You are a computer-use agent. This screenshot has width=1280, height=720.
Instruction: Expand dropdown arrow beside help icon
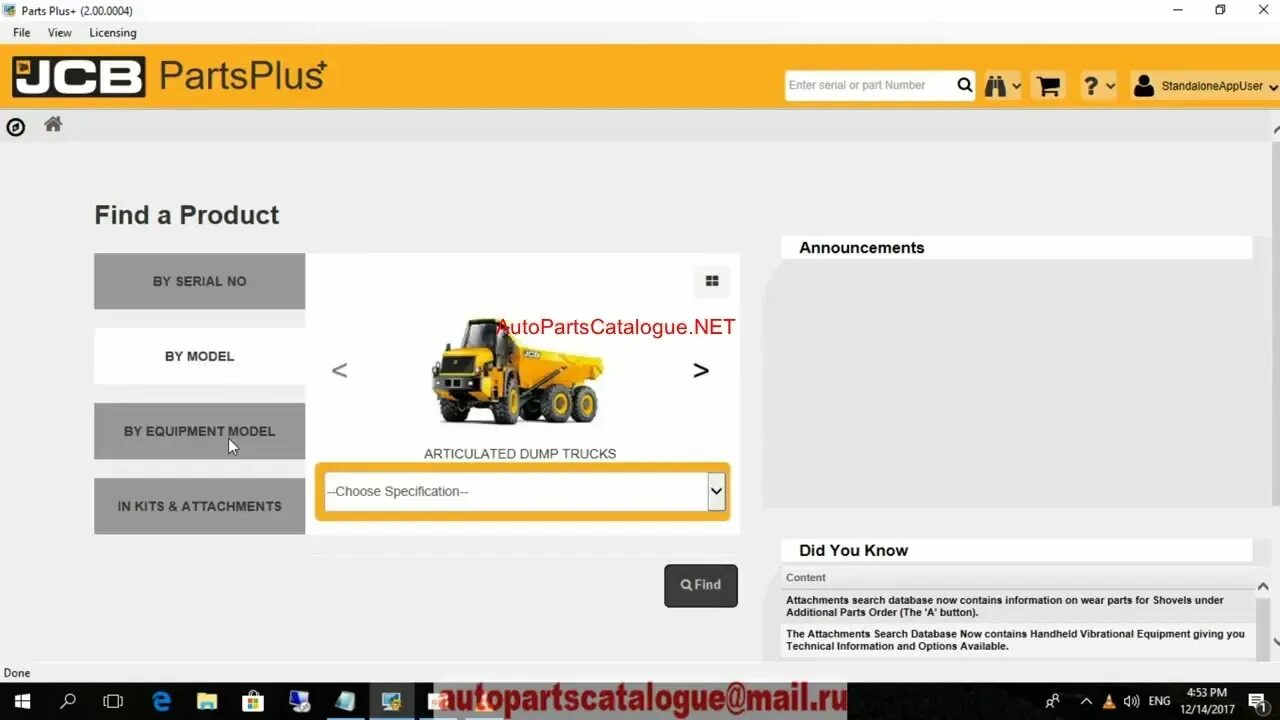pos(1110,87)
